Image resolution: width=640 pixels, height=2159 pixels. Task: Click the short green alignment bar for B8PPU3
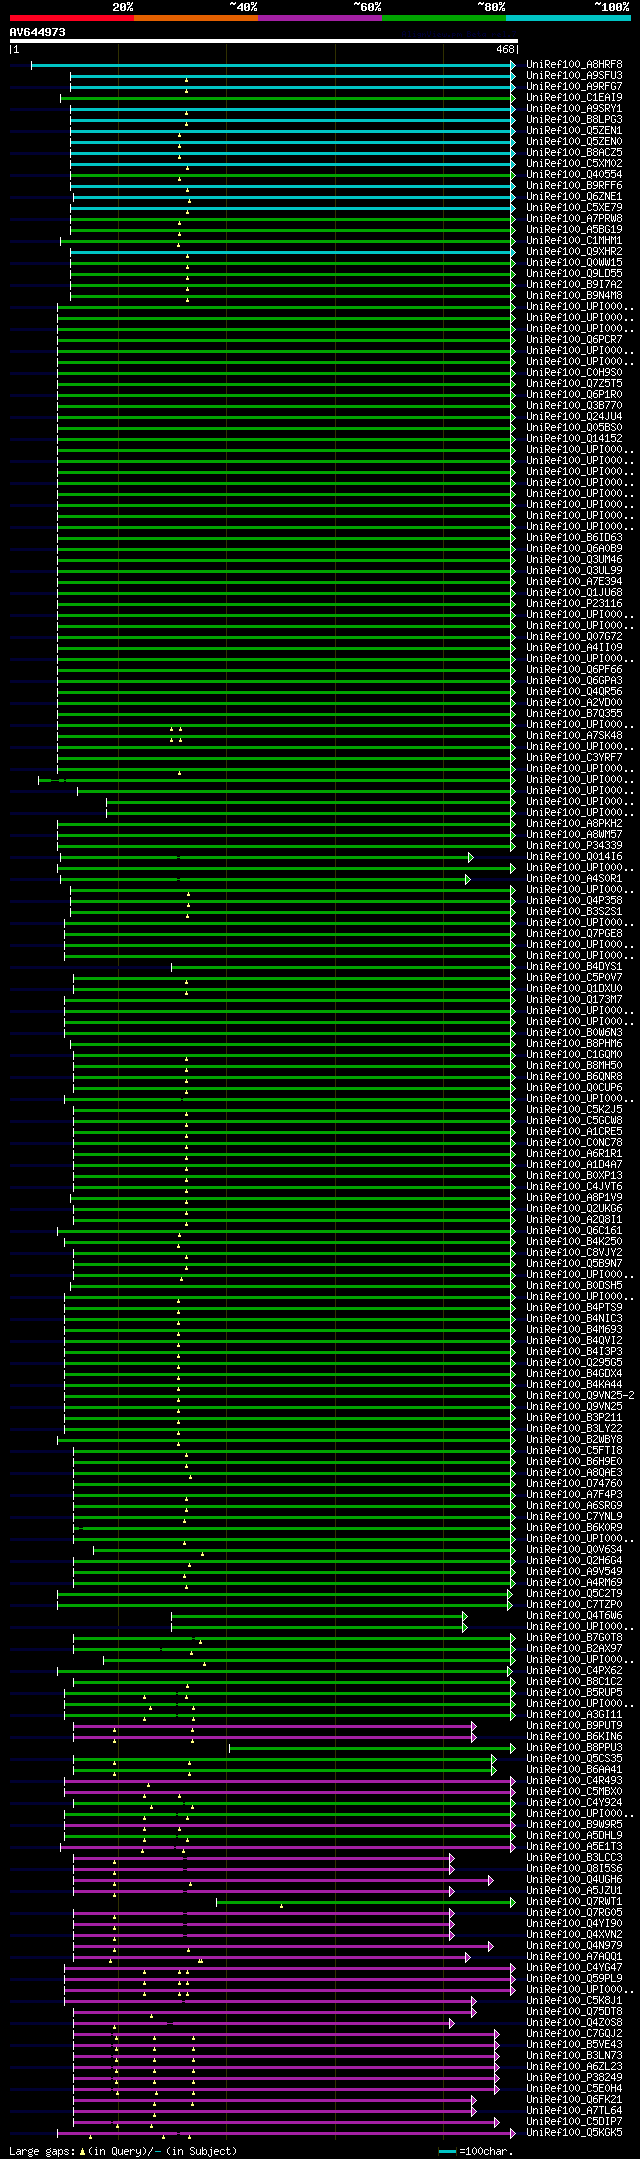tap(371, 1748)
